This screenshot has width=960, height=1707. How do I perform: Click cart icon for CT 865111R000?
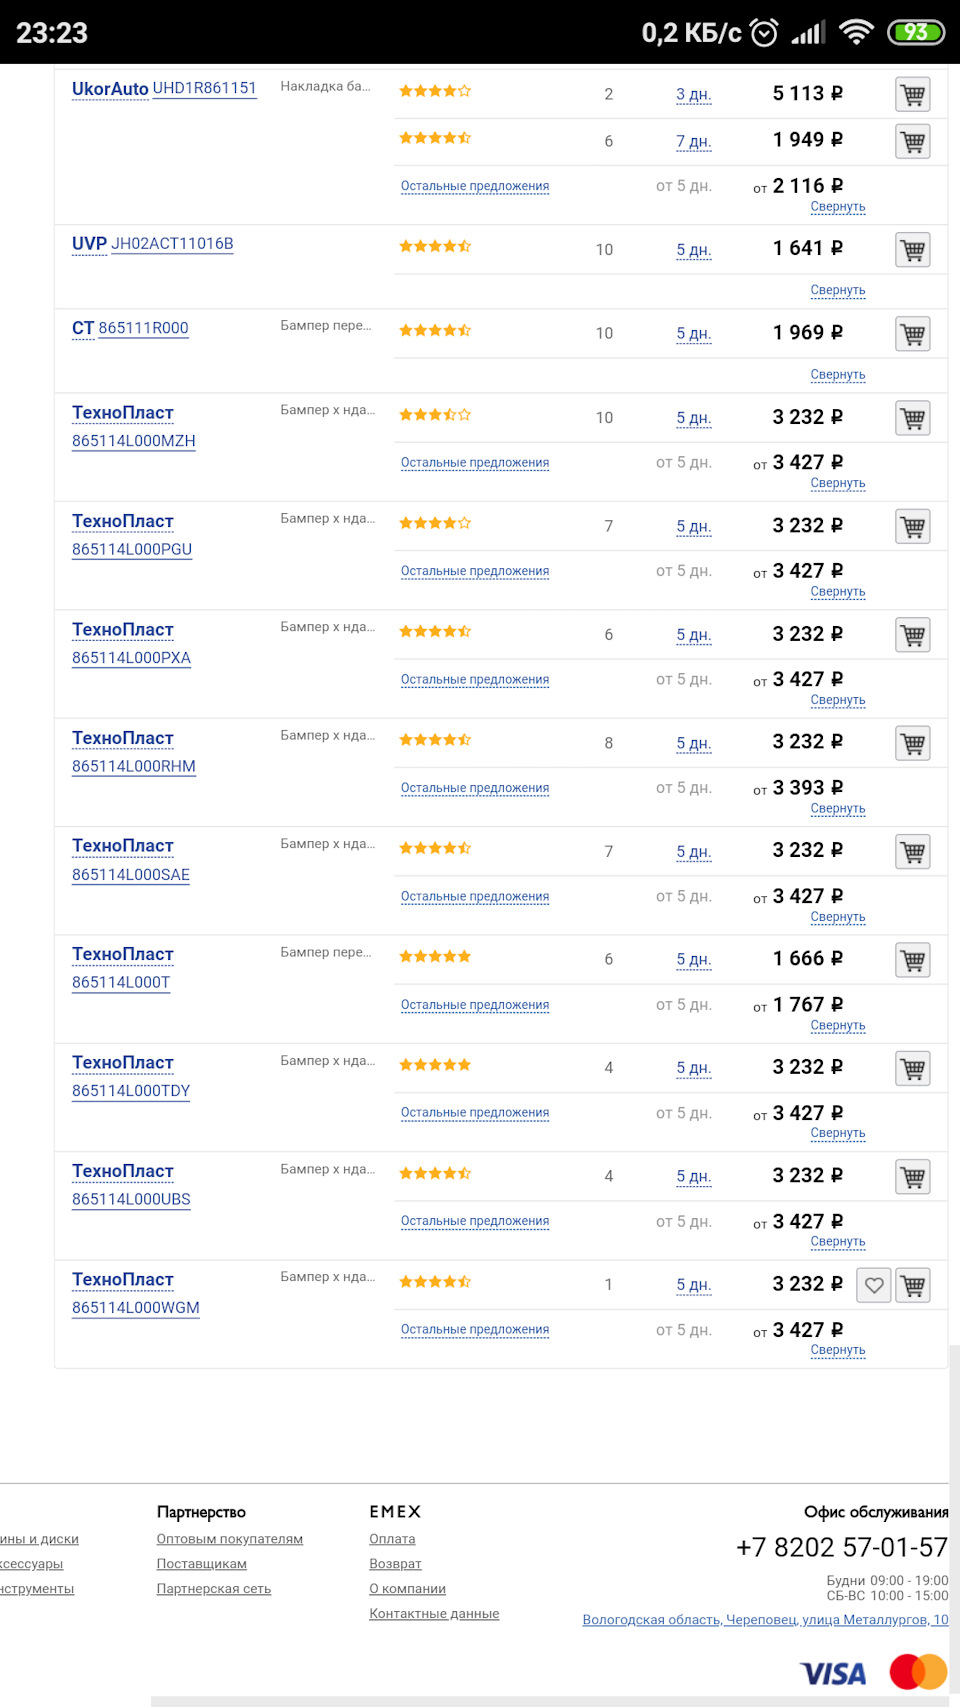(x=912, y=334)
